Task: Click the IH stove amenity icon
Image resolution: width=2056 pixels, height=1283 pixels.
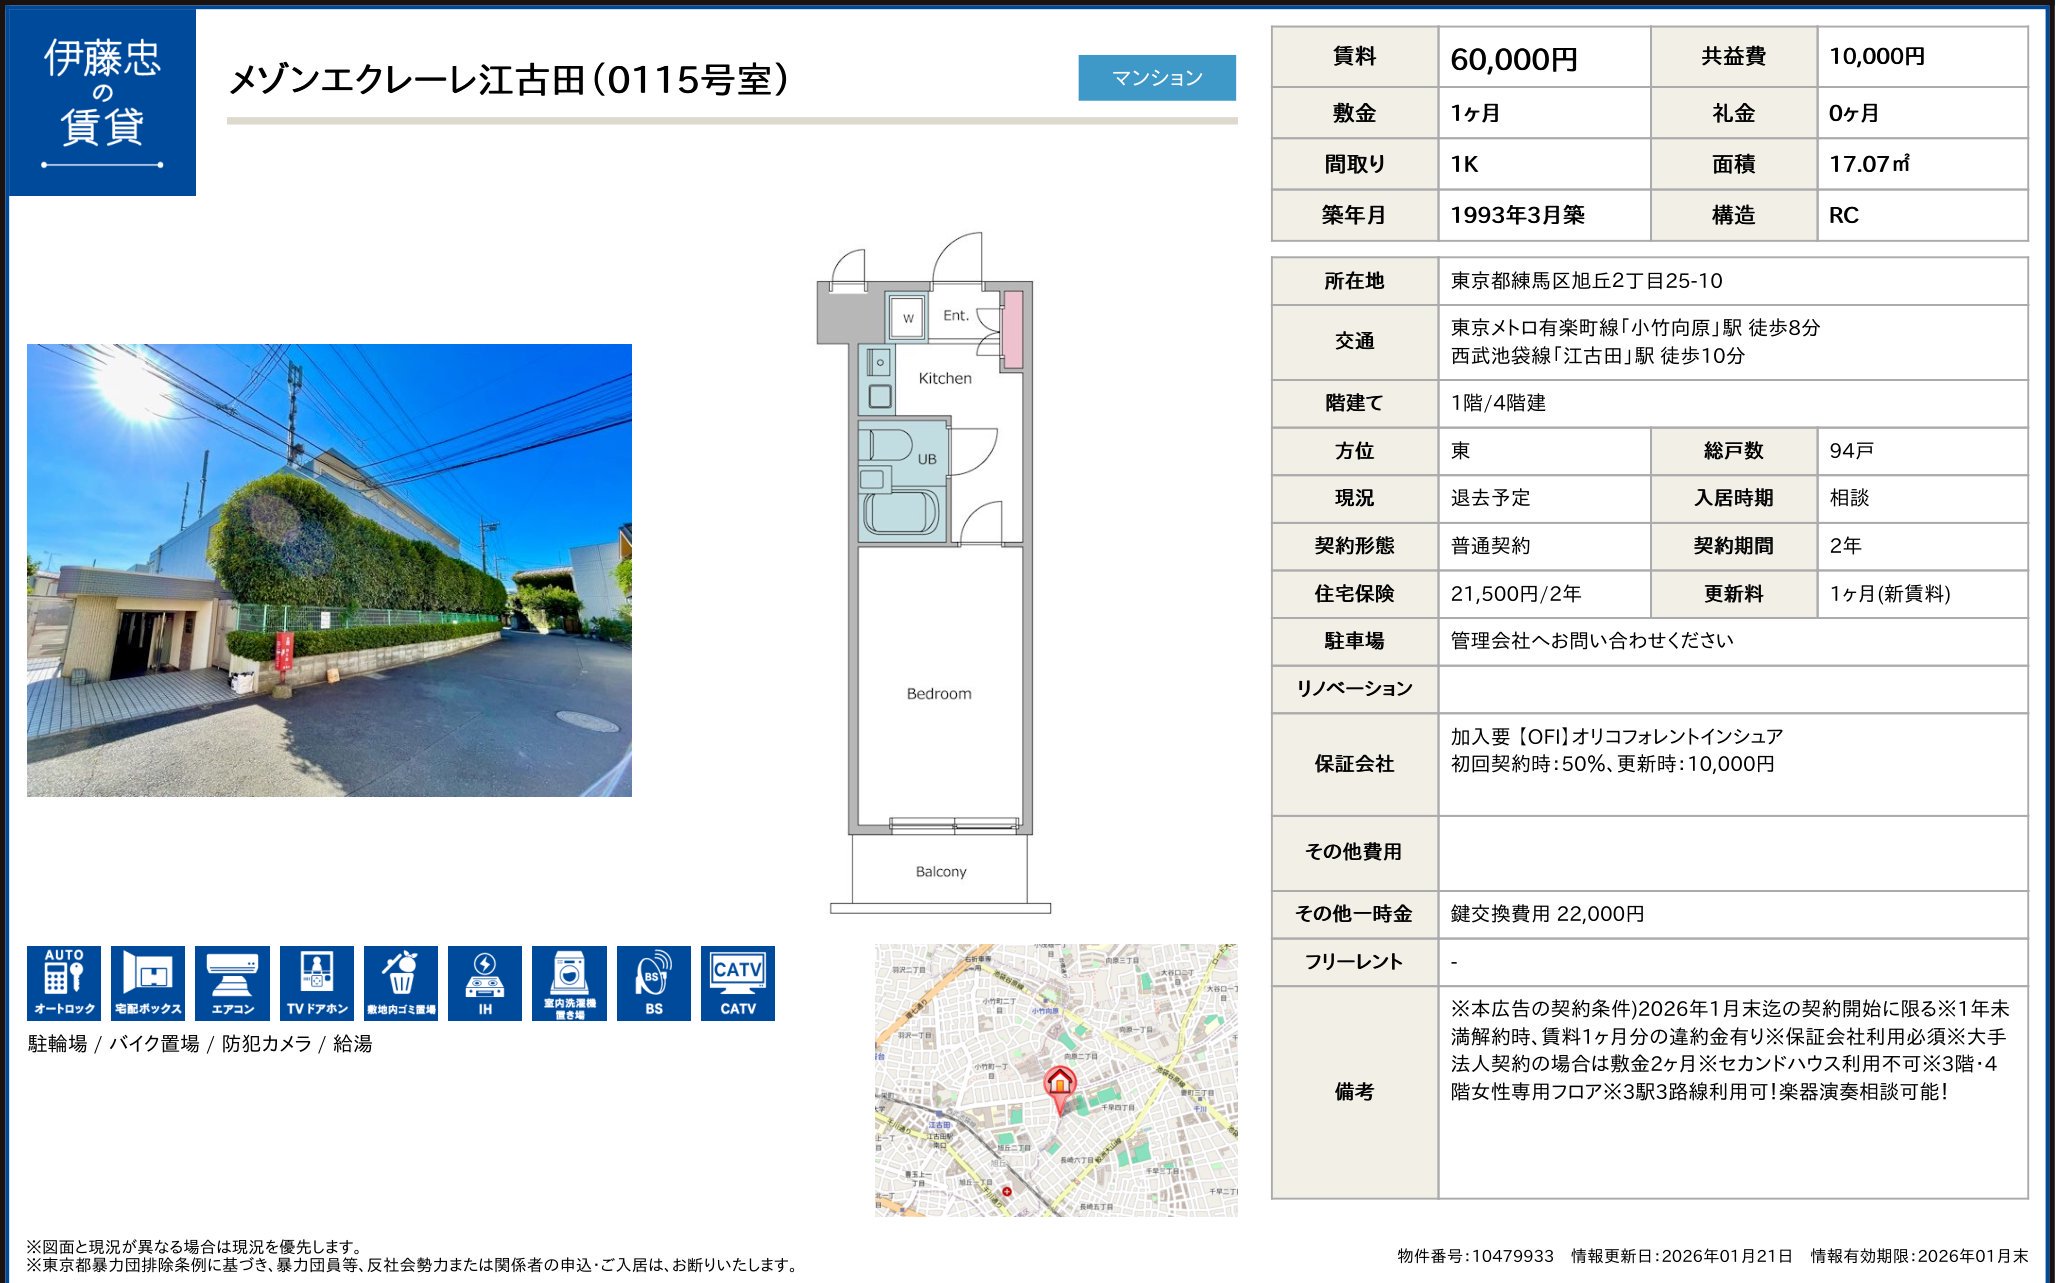Action: tap(485, 983)
